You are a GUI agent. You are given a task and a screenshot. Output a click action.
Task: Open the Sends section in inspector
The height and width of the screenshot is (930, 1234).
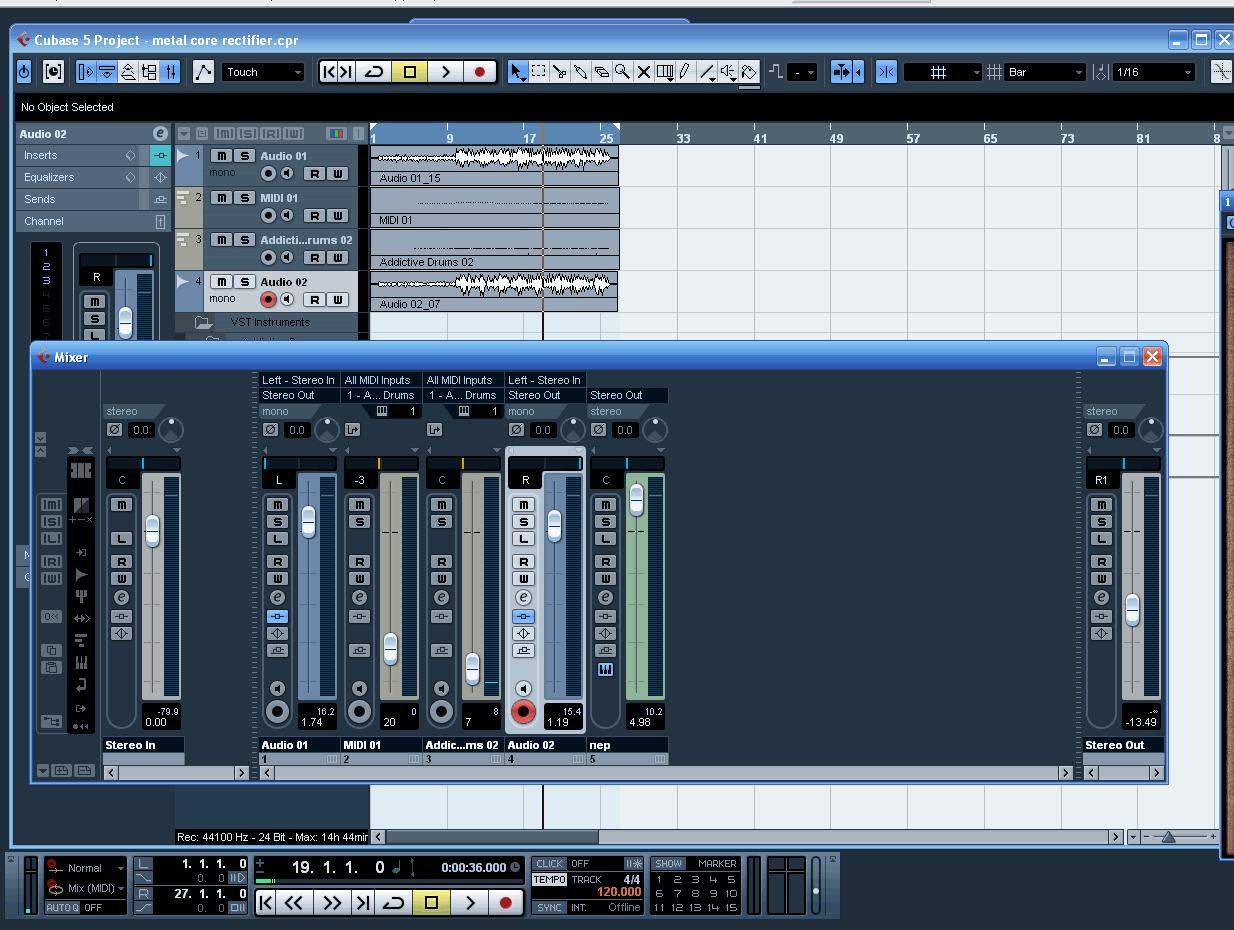point(40,199)
